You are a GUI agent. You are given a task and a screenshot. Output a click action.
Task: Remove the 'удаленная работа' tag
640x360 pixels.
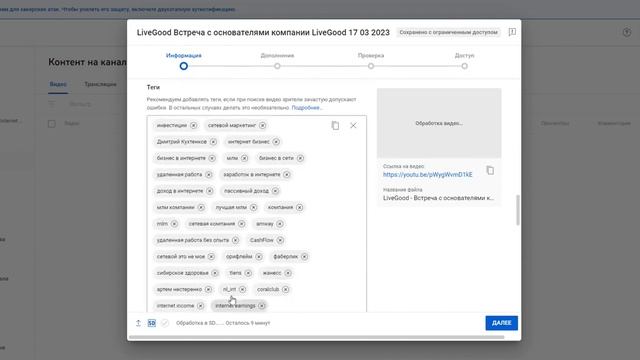209,174
